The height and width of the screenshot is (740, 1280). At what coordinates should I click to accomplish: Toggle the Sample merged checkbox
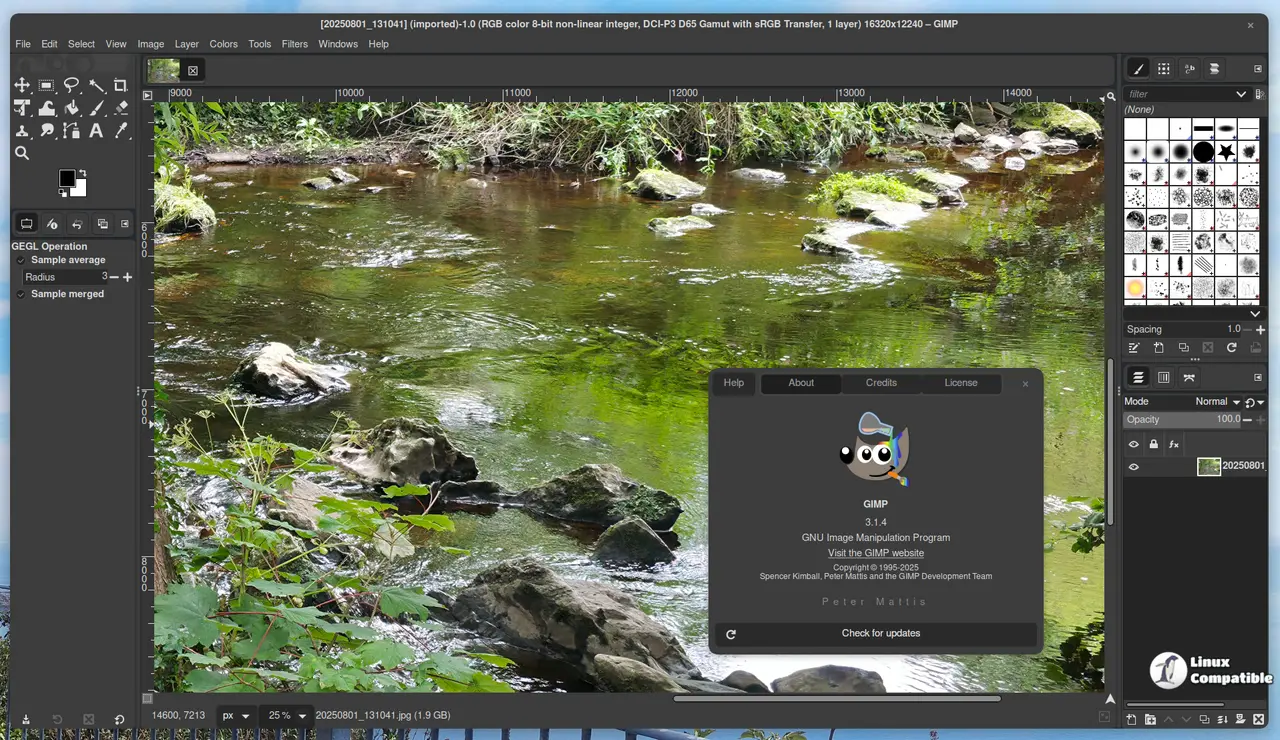pyautogui.click(x=21, y=294)
